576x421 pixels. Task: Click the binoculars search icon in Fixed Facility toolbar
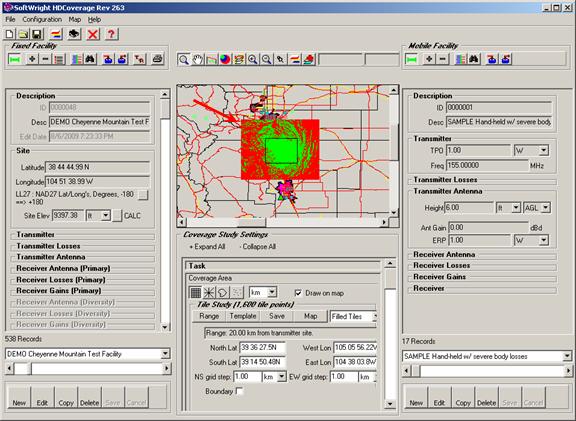click(x=90, y=59)
